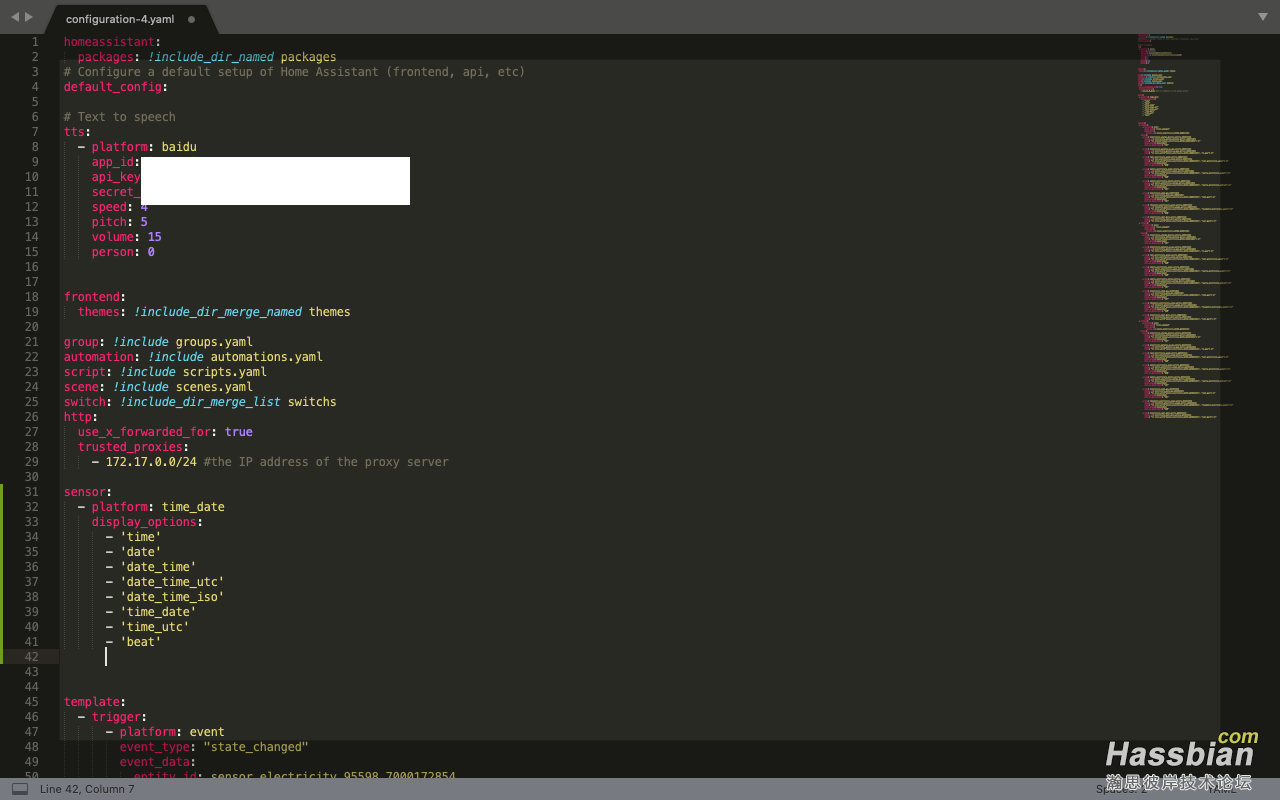The height and width of the screenshot is (800, 1280).
Task: Click the 'default_config:' line
Action: click(116, 87)
